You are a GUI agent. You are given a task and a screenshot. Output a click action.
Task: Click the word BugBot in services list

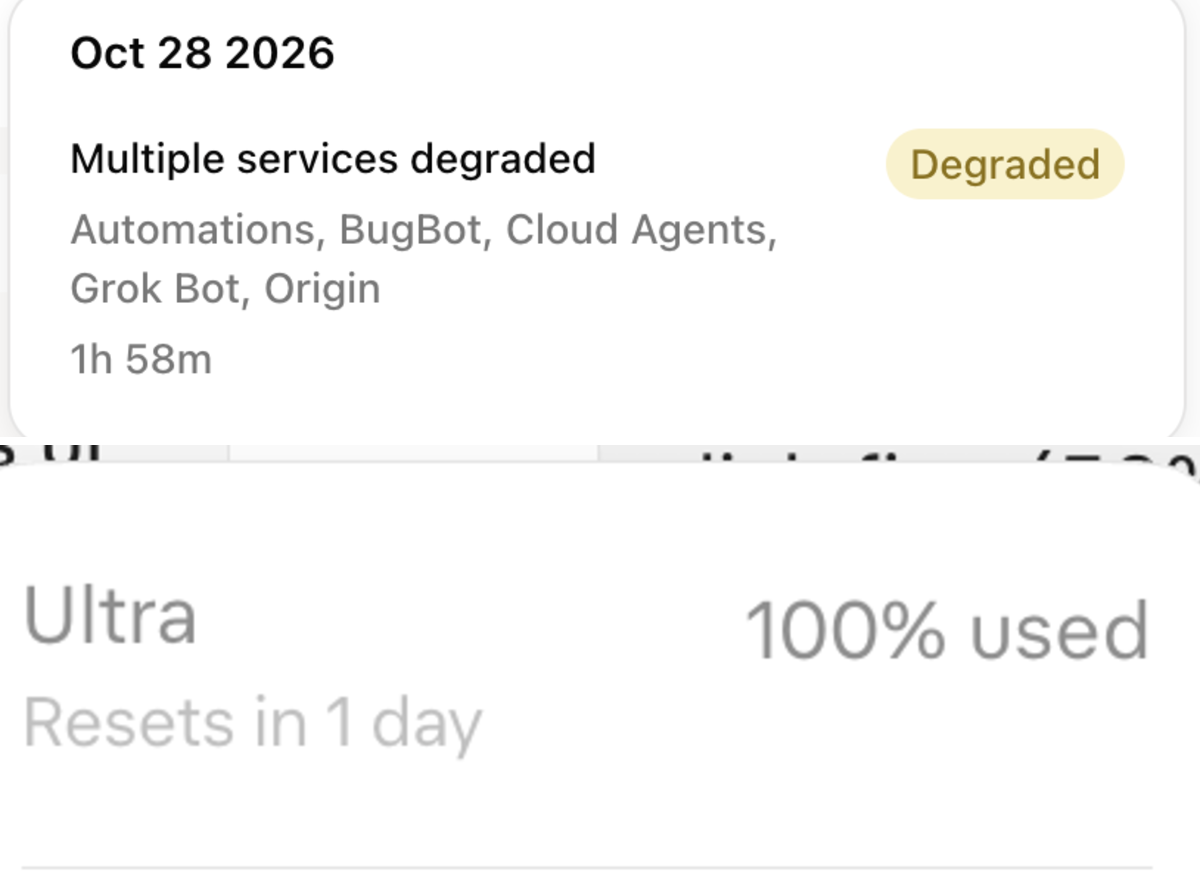click(415, 230)
